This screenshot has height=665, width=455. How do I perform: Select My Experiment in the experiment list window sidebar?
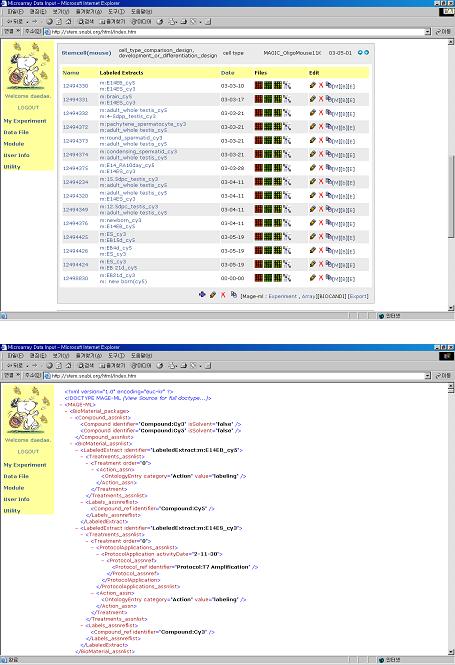click(25, 121)
